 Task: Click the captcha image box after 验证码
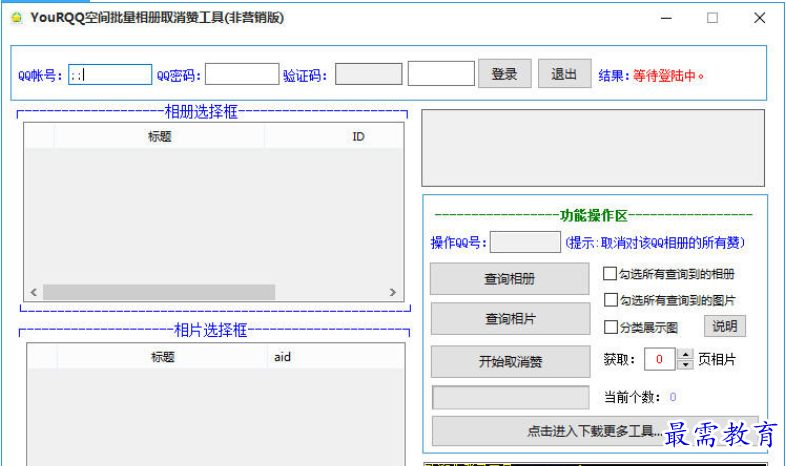tap(368, 74)
